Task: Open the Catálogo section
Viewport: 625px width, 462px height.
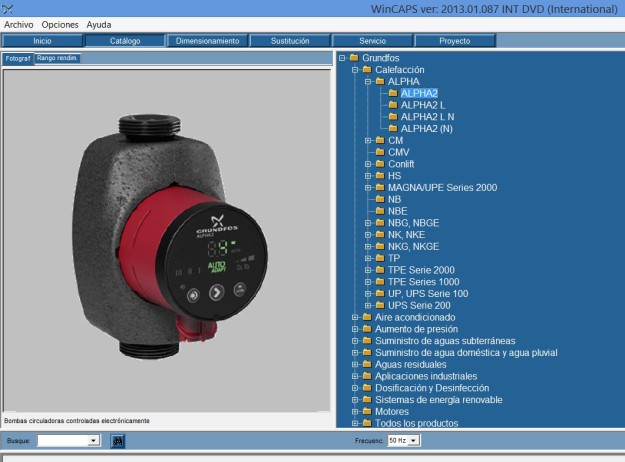Action: (x=125, y=41)
